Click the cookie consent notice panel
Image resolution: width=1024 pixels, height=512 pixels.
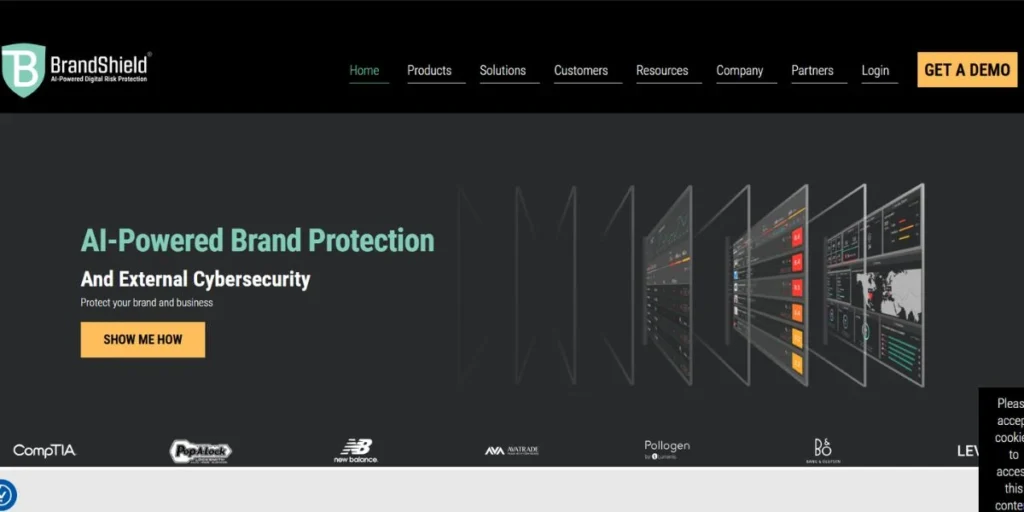click(x=1002, y=451)
